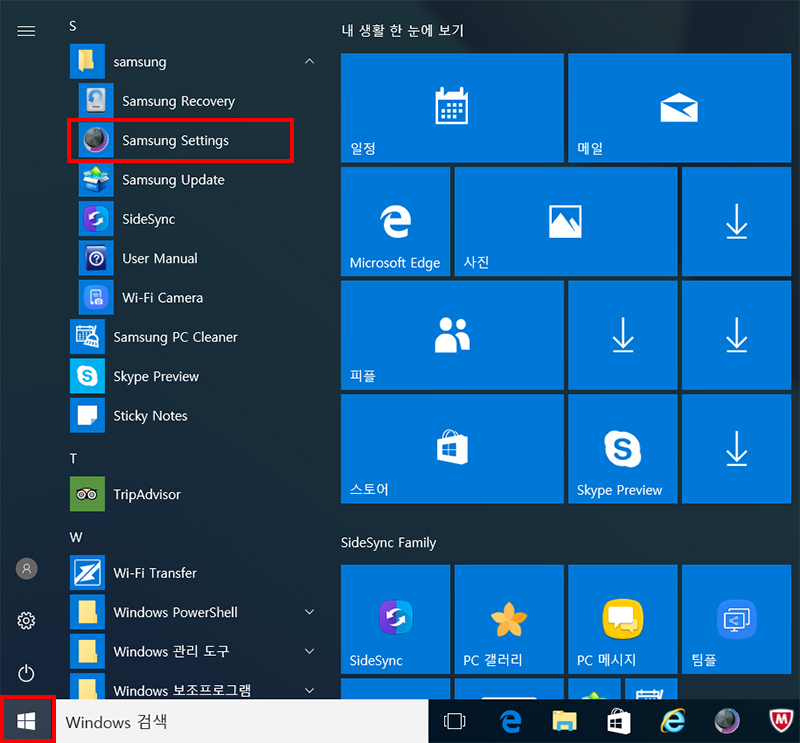This screenshot has height=743, width=800.
Task: Open the Skype Preview tile
Action: click(x=623, y=449)
